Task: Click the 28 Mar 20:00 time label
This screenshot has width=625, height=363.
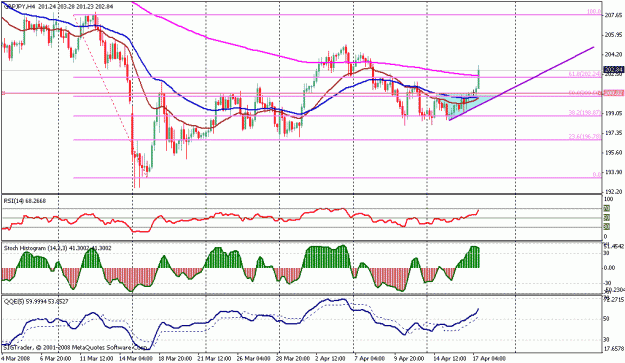Action: [x=292, y=358]
